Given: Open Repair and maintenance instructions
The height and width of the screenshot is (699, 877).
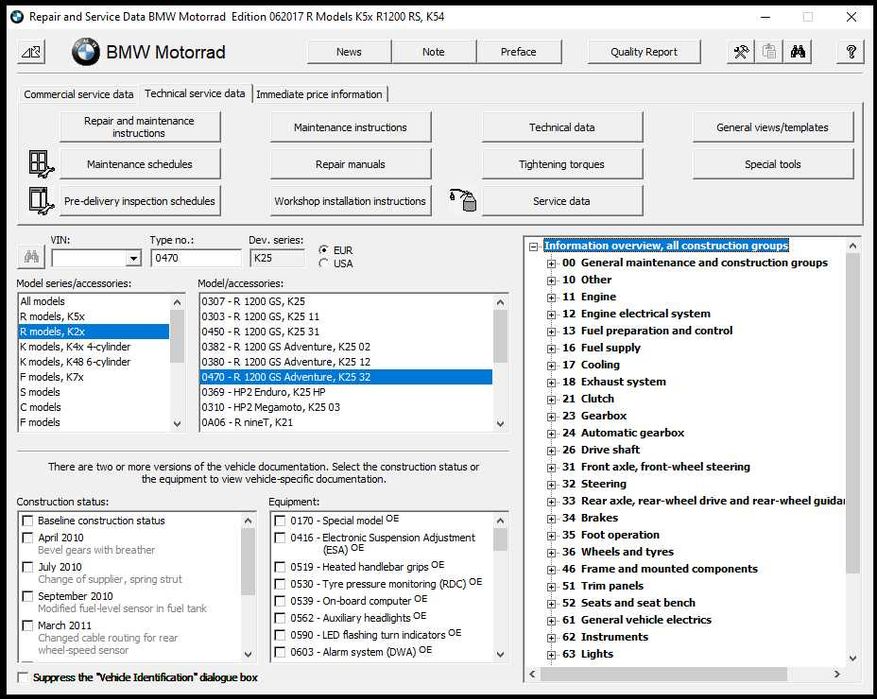Looking at the screenshot, I should click(139, 127).
